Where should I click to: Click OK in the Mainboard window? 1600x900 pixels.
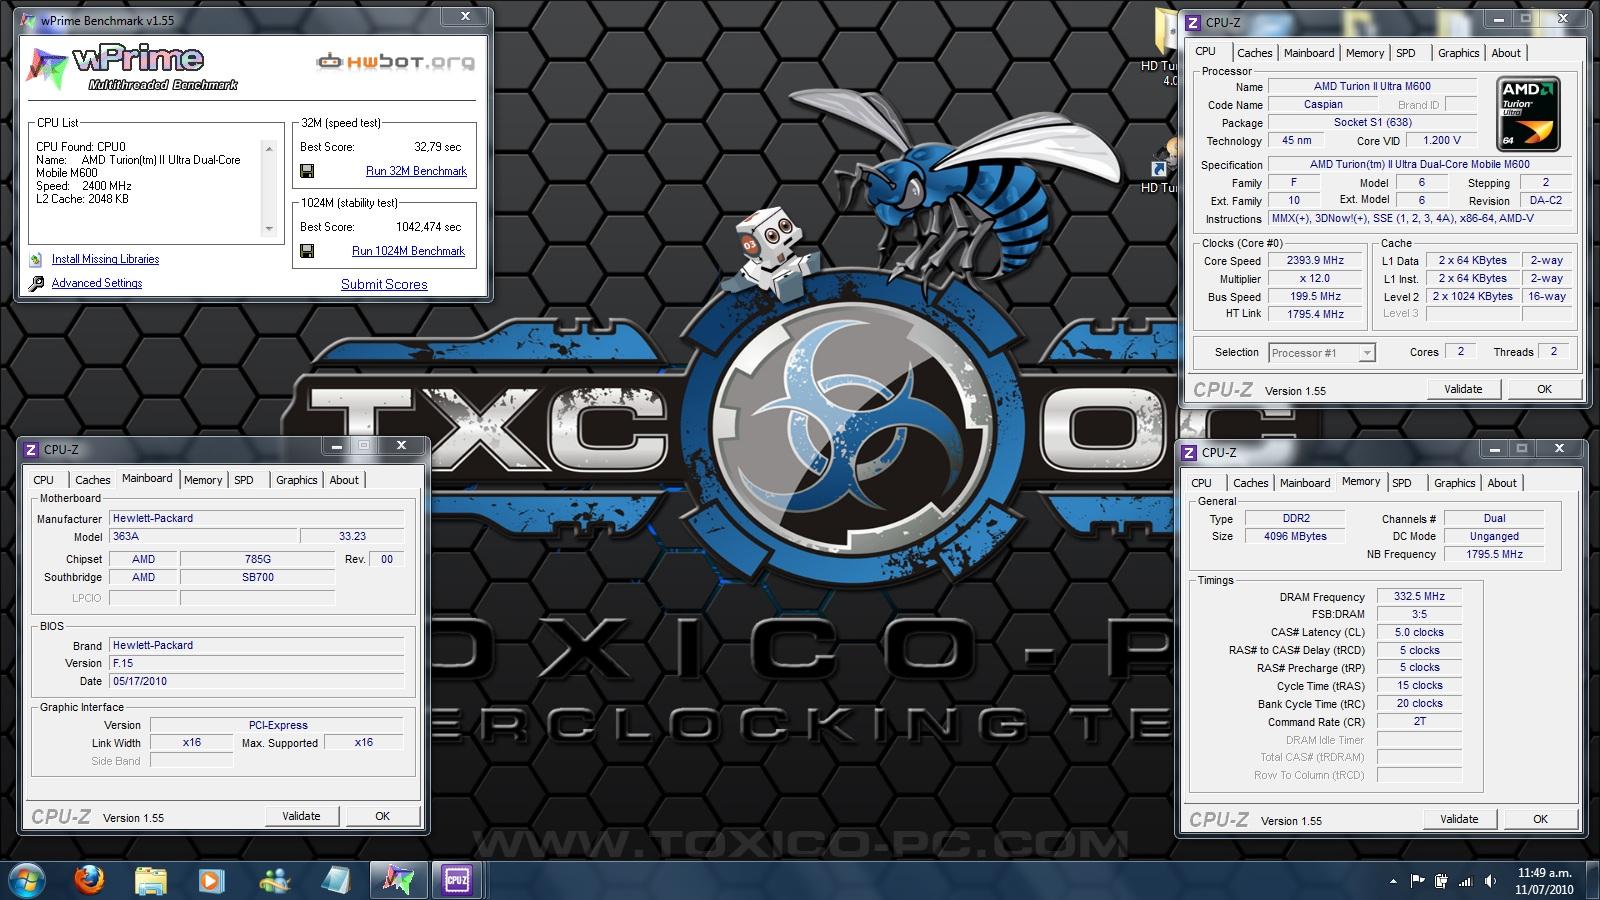click(382, 816)
